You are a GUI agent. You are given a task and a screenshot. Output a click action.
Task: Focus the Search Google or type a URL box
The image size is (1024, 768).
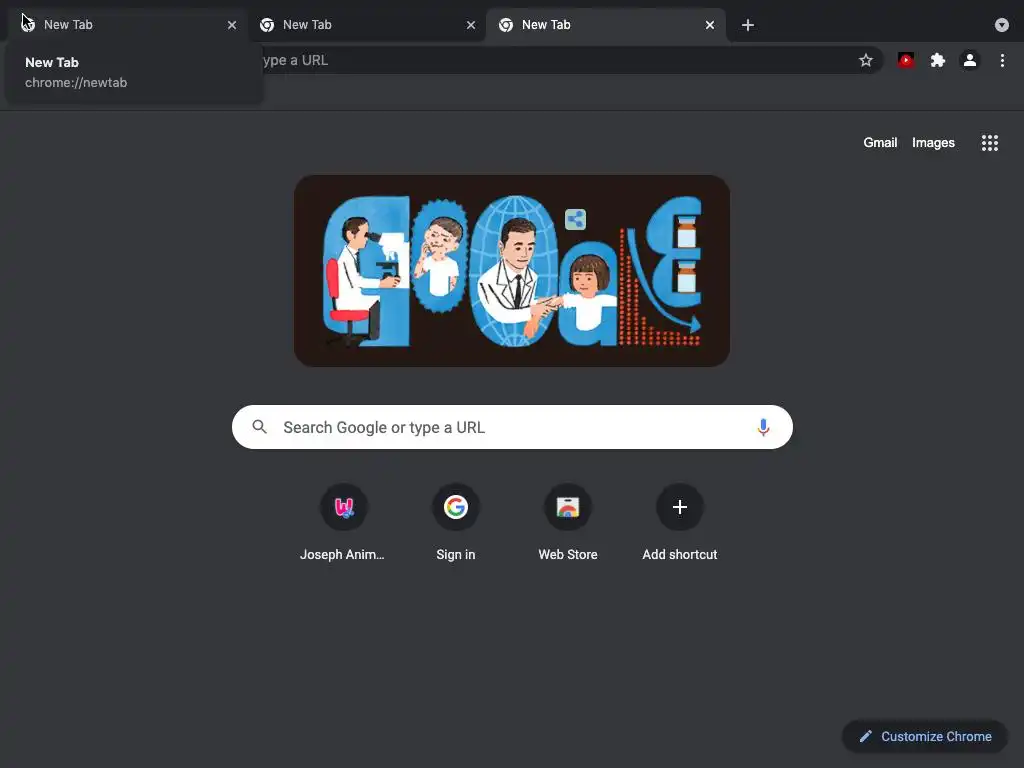[x=512, y=427]
